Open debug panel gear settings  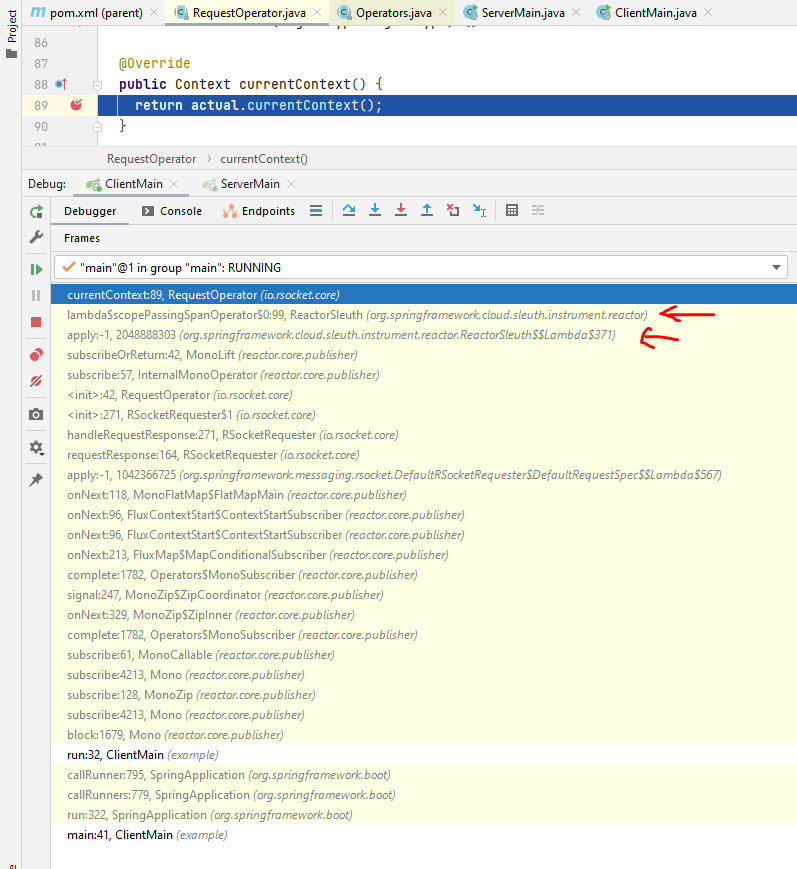tap(36, 447)
